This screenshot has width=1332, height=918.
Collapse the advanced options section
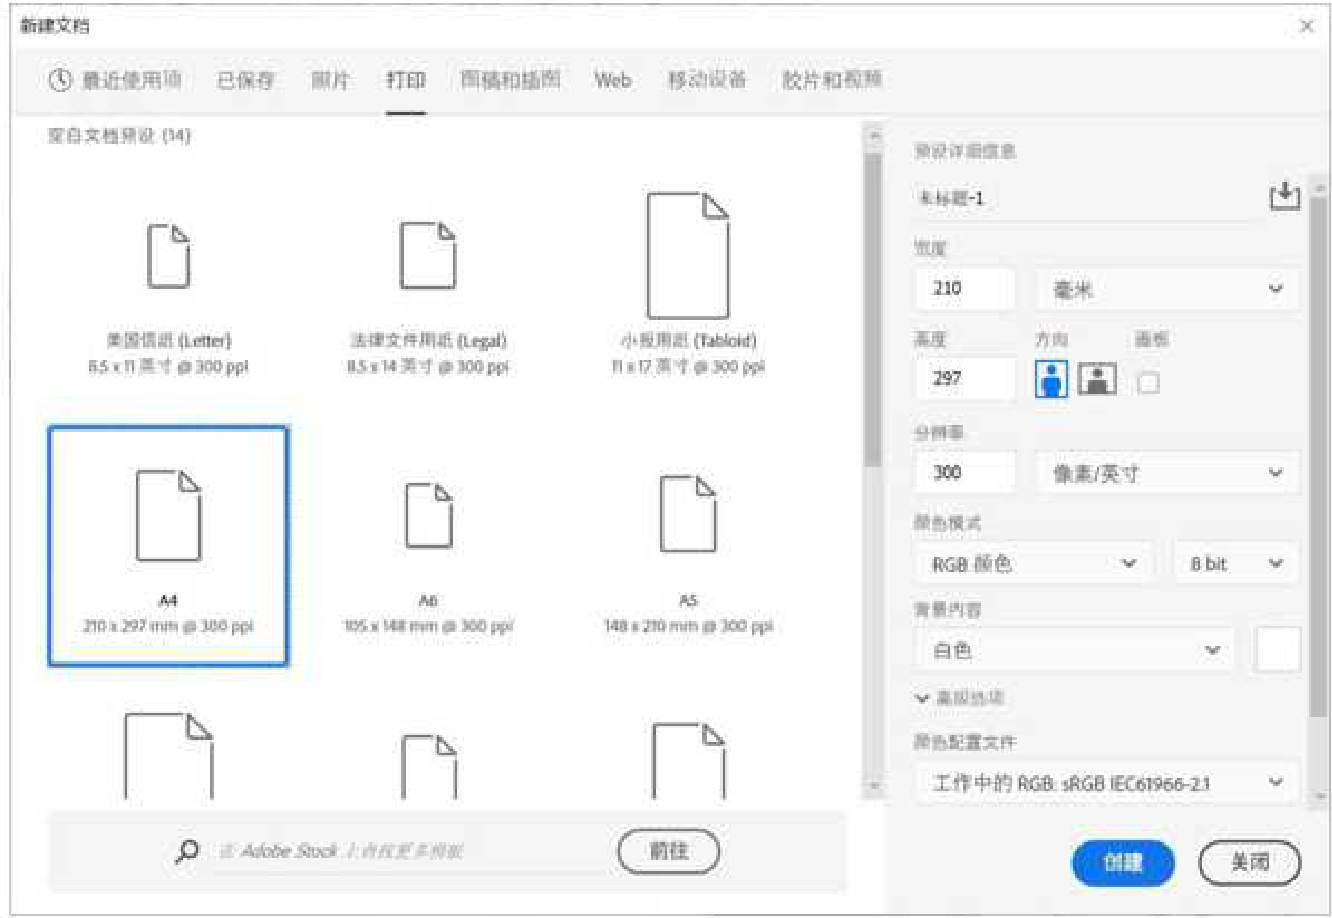[922, 698]
